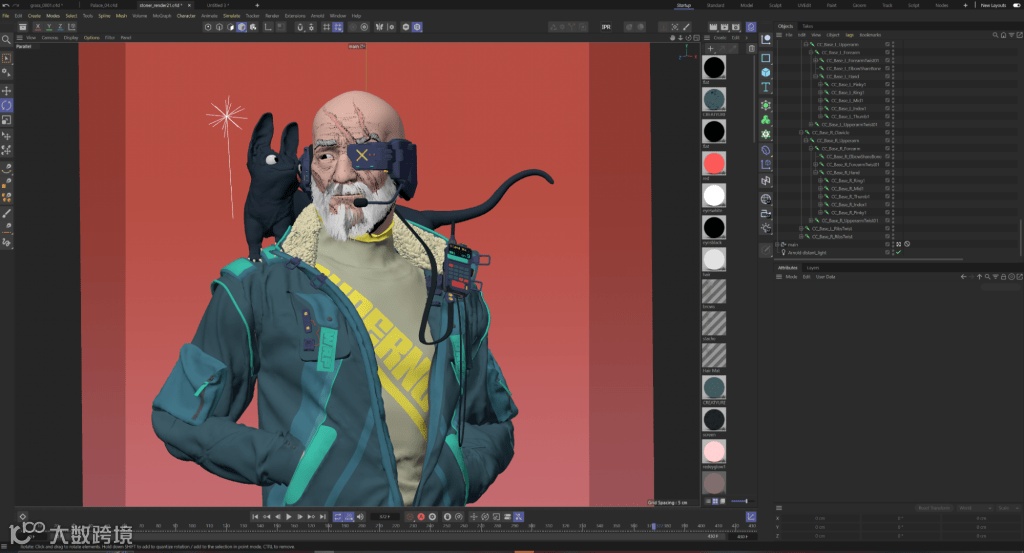
Task: Collapse CC_Base_L_Hand tree node
Action: tap(816, 76)
